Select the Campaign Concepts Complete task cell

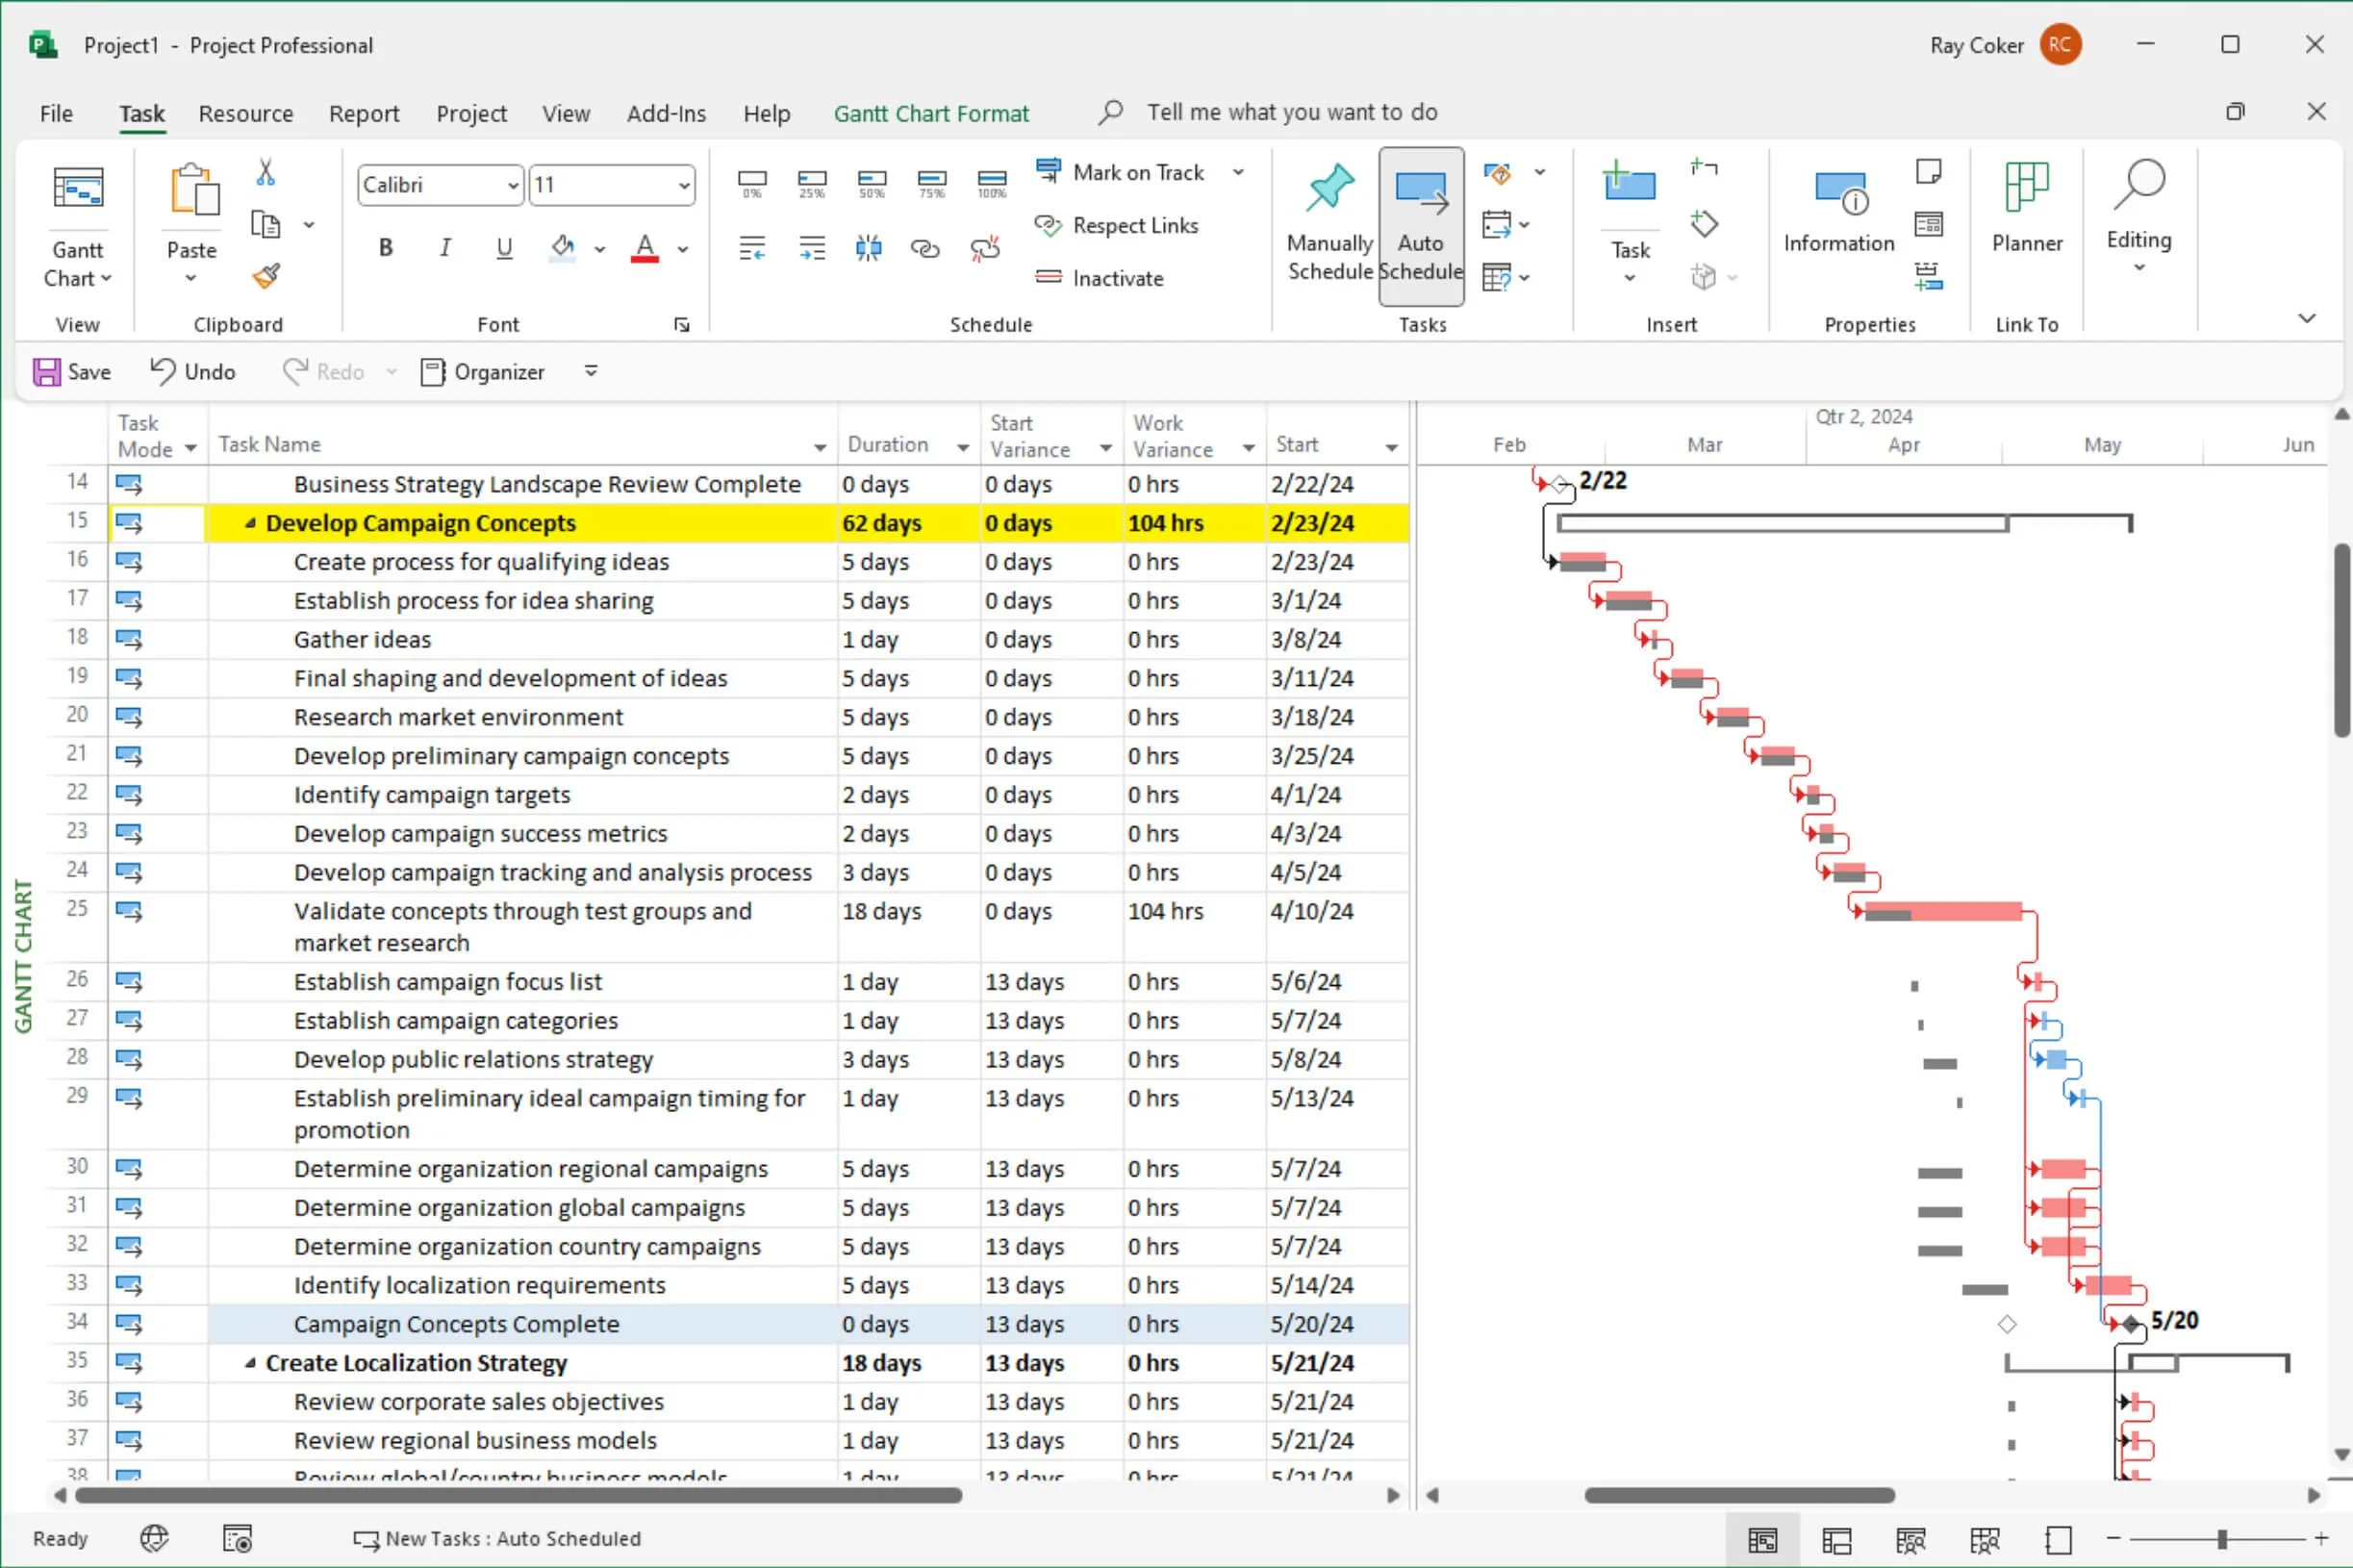tap(456, 1324)
